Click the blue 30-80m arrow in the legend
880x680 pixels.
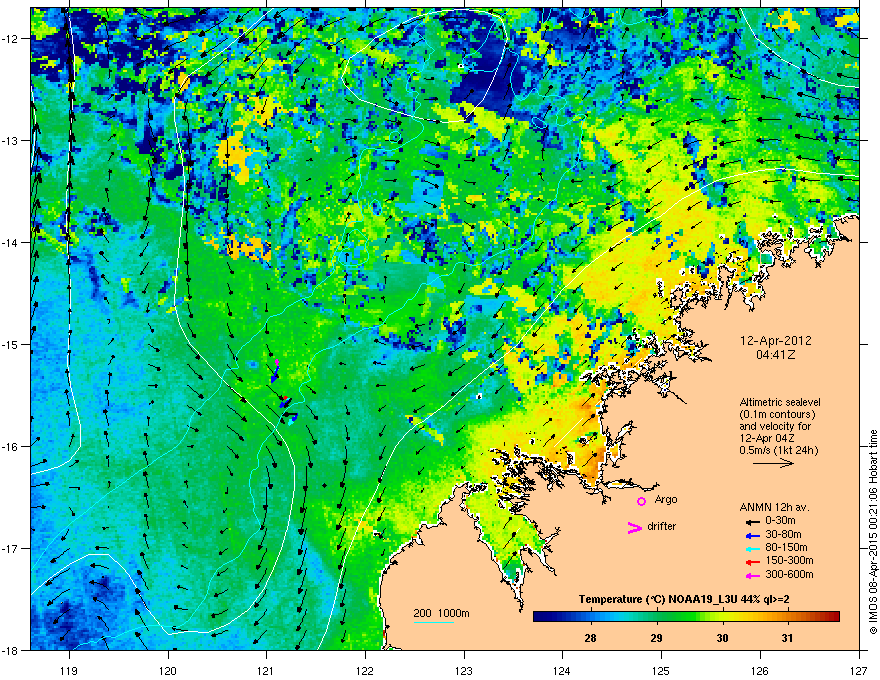(x=752, y=535)
